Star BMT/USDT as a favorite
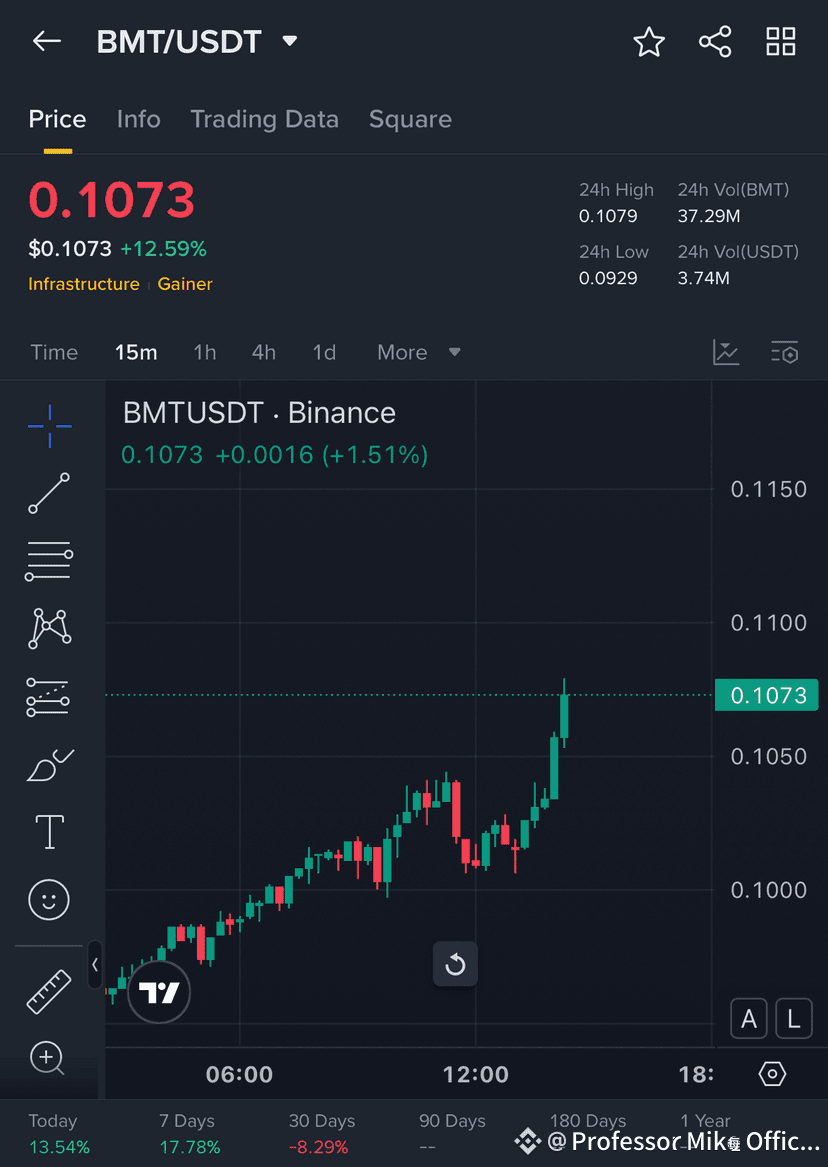 pyautogui.click(x=649, y=42)
